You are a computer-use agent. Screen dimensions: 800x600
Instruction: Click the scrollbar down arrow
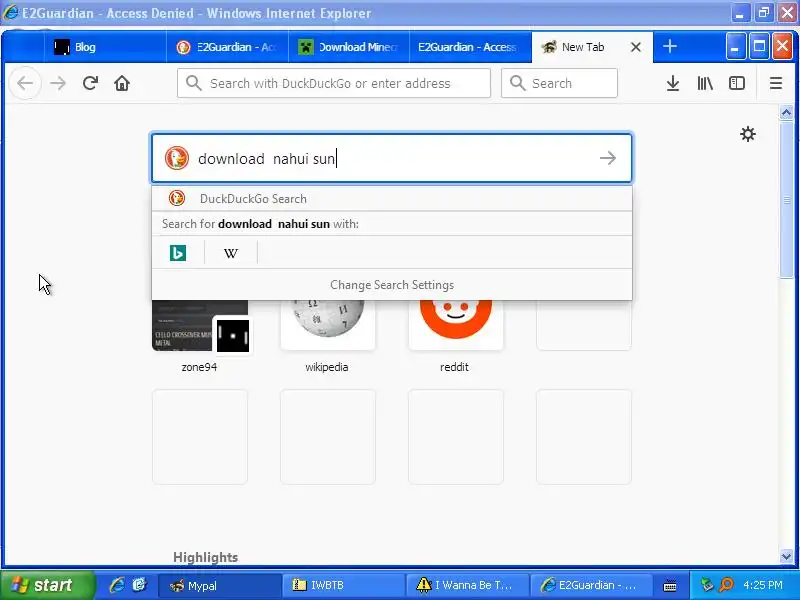tap(786, 556)
